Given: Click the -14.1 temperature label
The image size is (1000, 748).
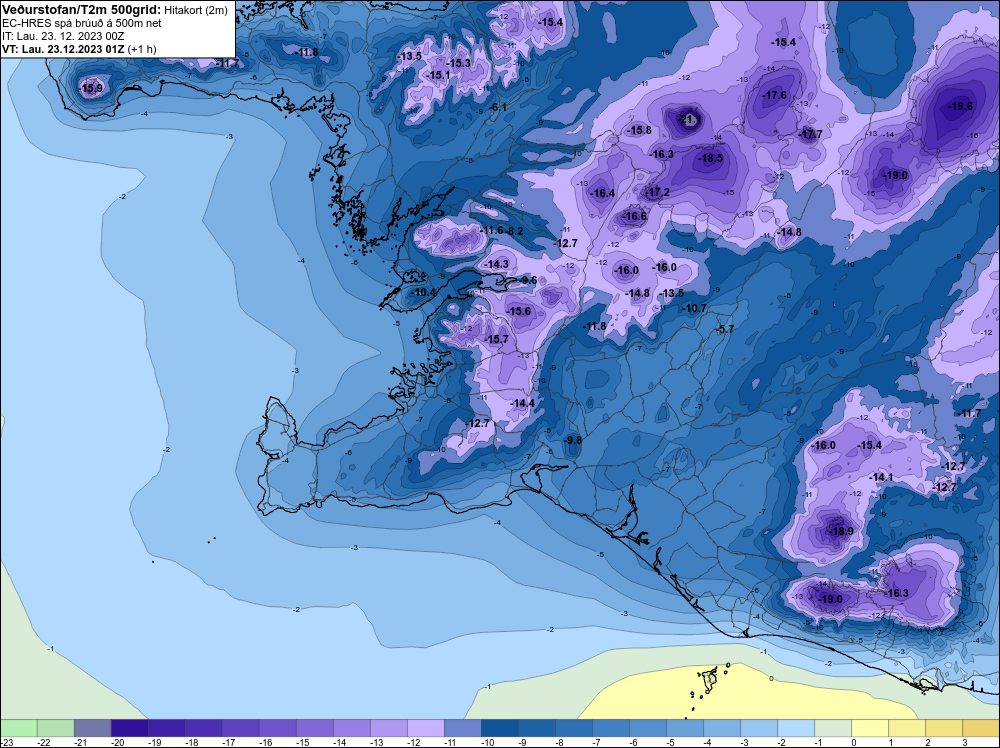Looking at the screenshot, I should click(881, 478).
